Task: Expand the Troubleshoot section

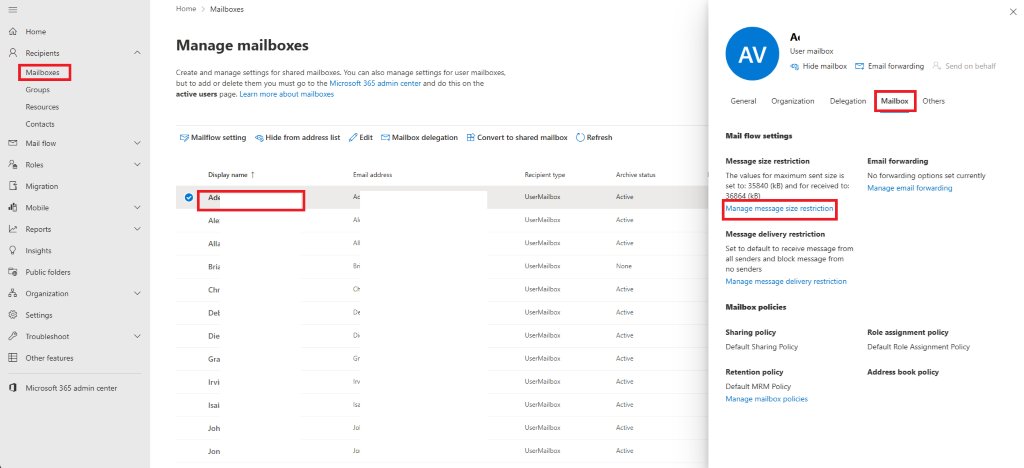Action: pos(137,336)
